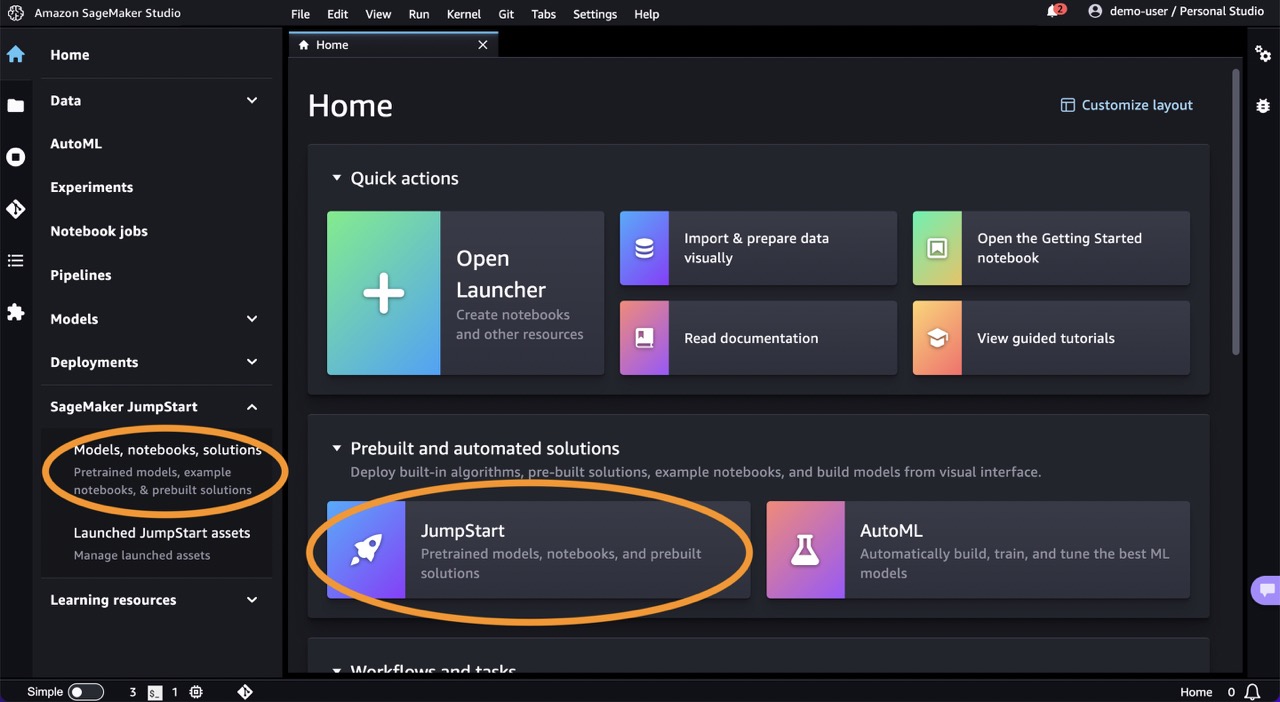Click demo-user / Personal Studio label
Viewport: 1280px width, 702px height.
tap(1187, 11)
